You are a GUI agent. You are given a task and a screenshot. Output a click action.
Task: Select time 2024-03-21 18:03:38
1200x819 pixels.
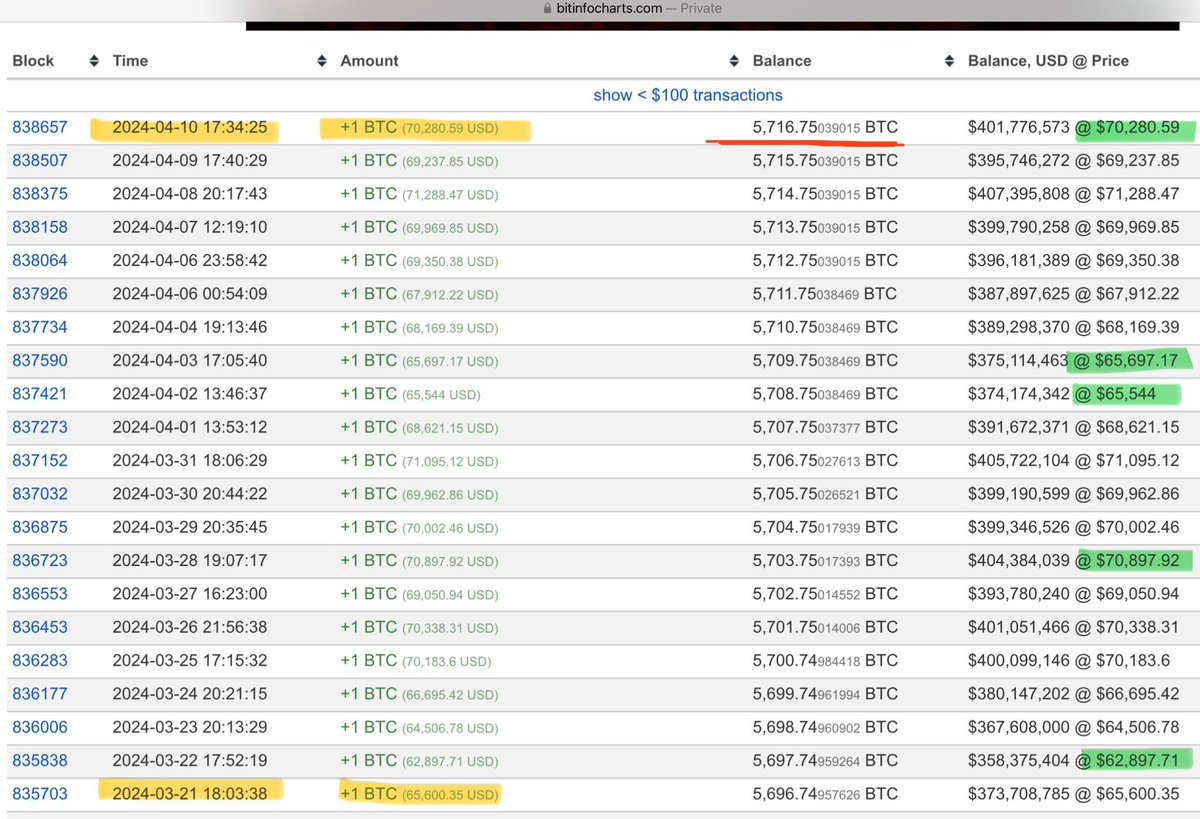[x=190, y=794]
